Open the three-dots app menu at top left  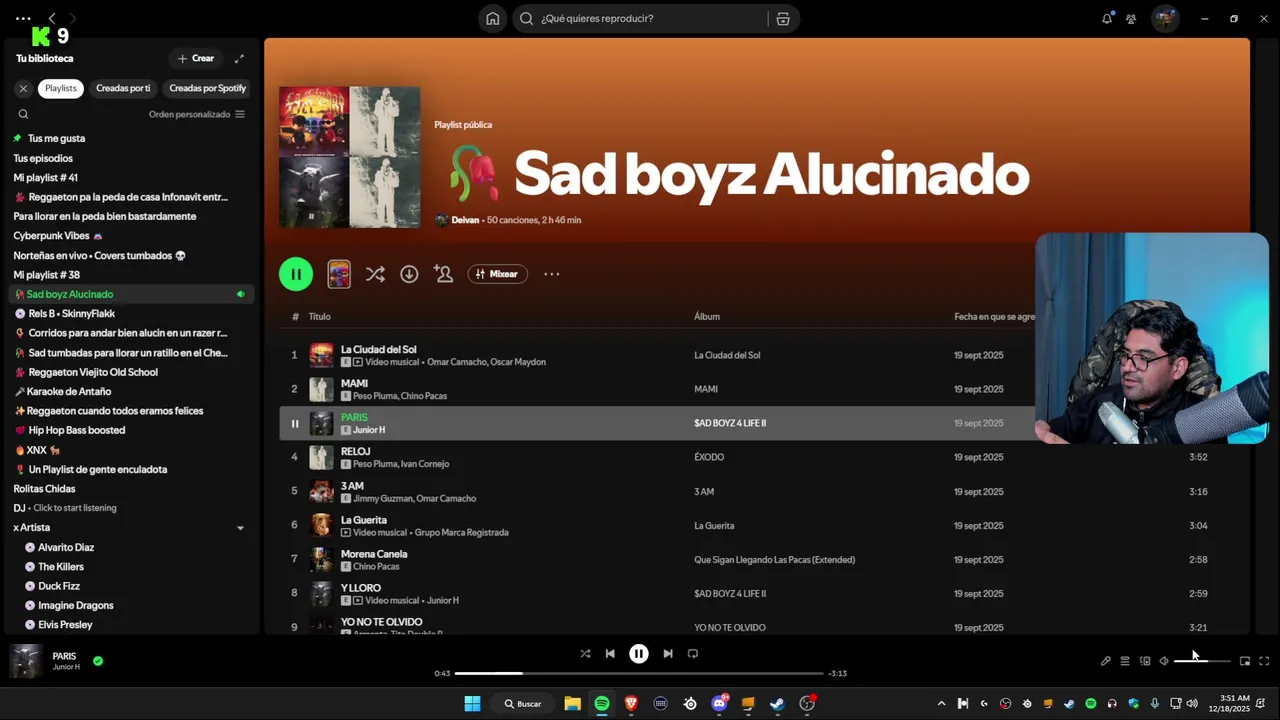23,18
